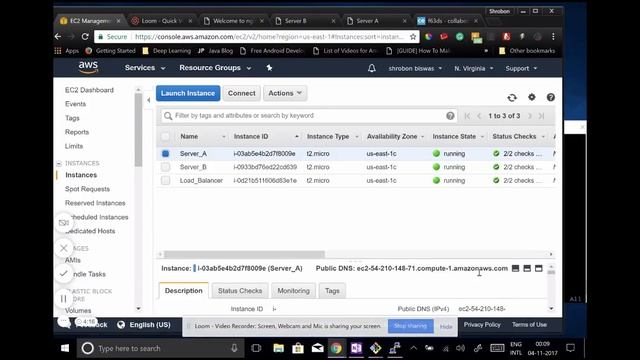Open the Actions dropdown
This screenshot has height=360, width=640.
285,93
